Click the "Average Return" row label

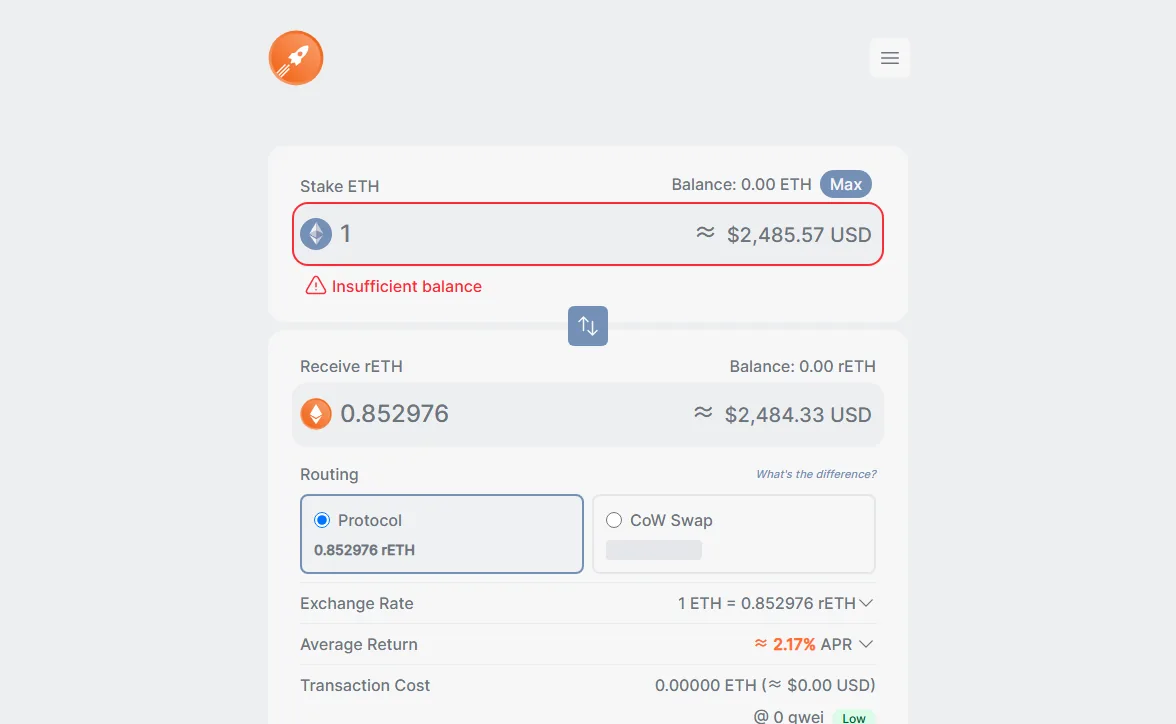coord(358,644)
